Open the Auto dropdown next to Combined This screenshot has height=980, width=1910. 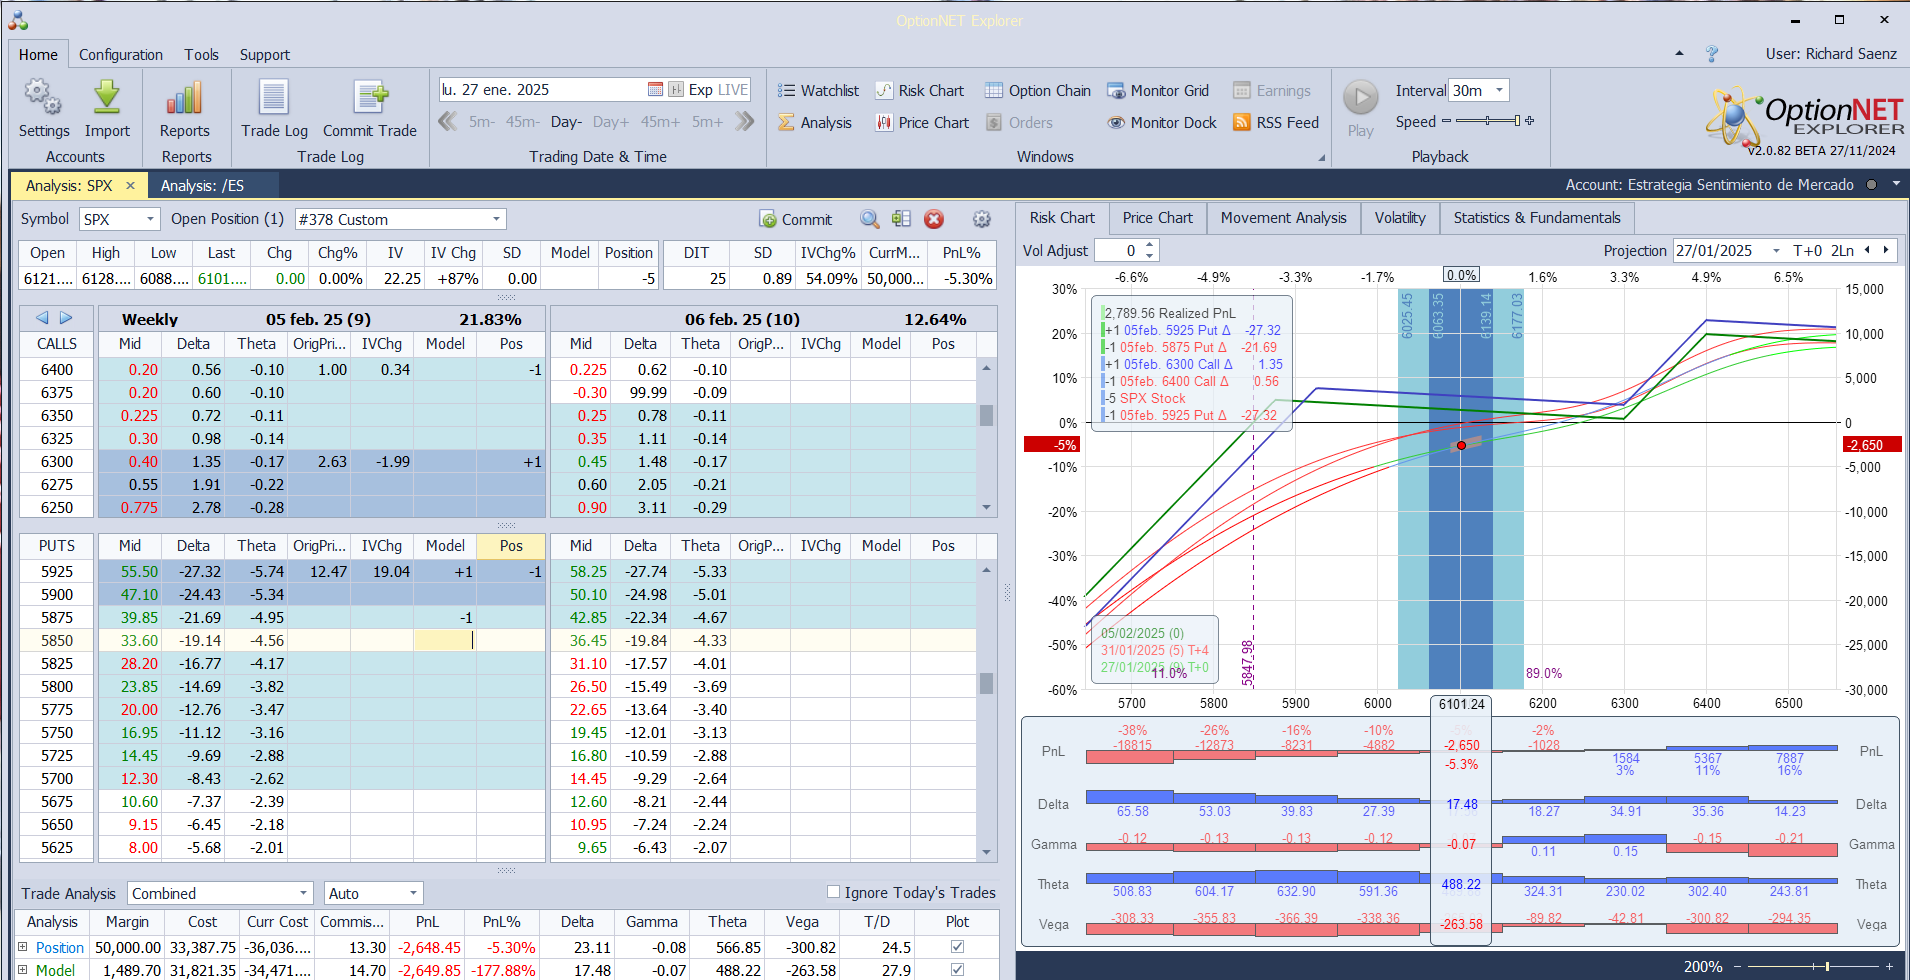pos(412,893)
